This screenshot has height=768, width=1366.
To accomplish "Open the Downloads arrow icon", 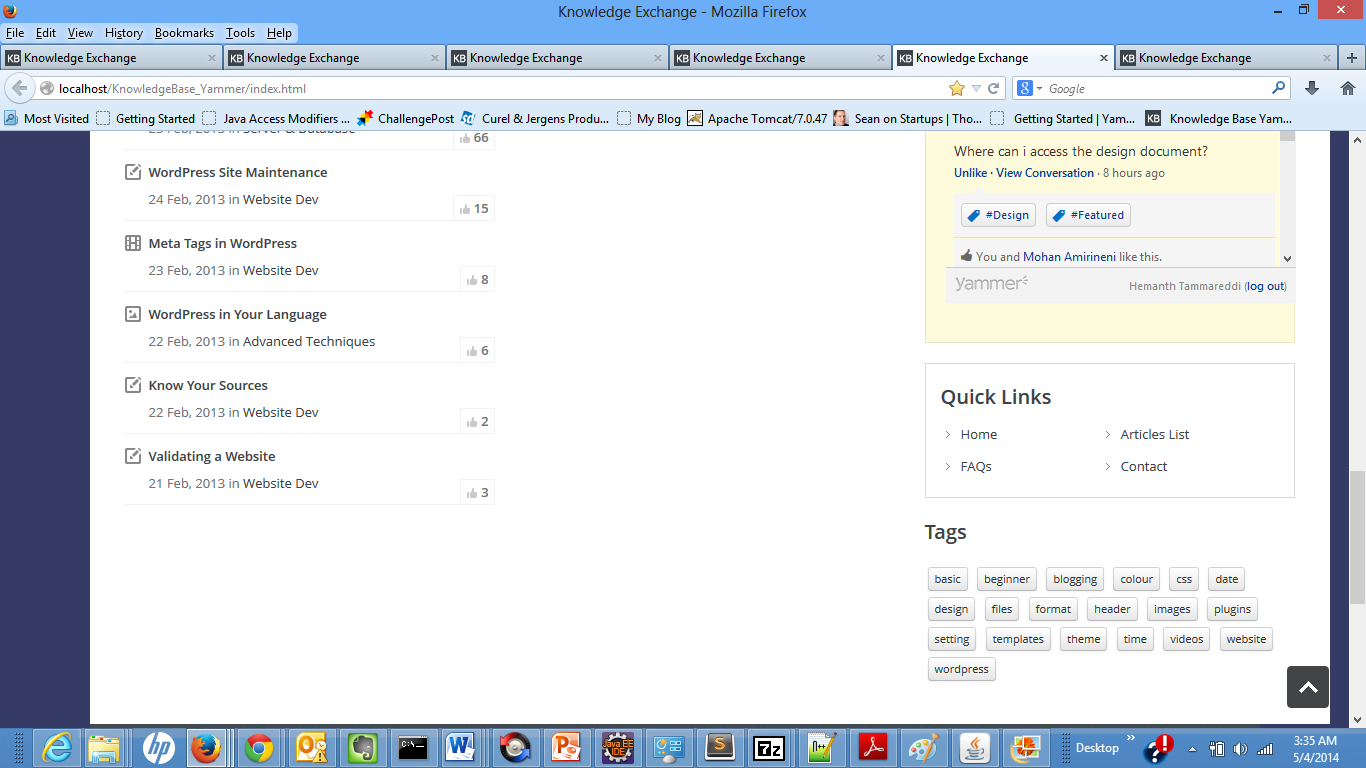I will 1312,88.
